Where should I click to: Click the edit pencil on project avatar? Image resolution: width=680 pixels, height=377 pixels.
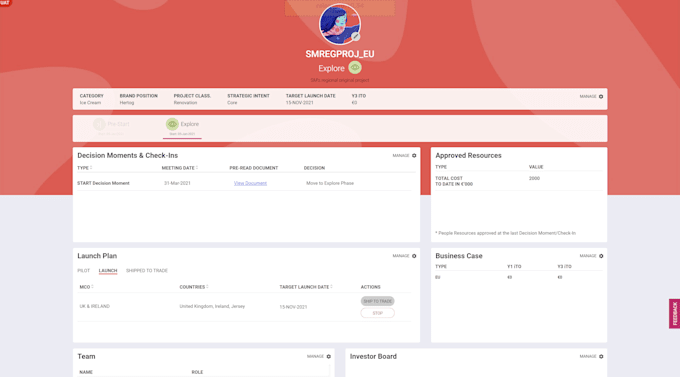click(356, 36)
